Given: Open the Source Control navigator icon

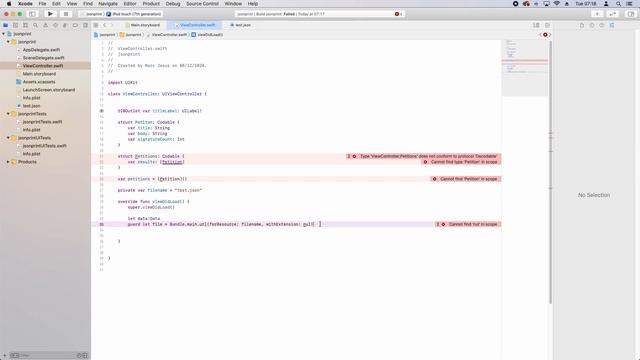Looking at the screenshot, I should [x=16, y=25].
